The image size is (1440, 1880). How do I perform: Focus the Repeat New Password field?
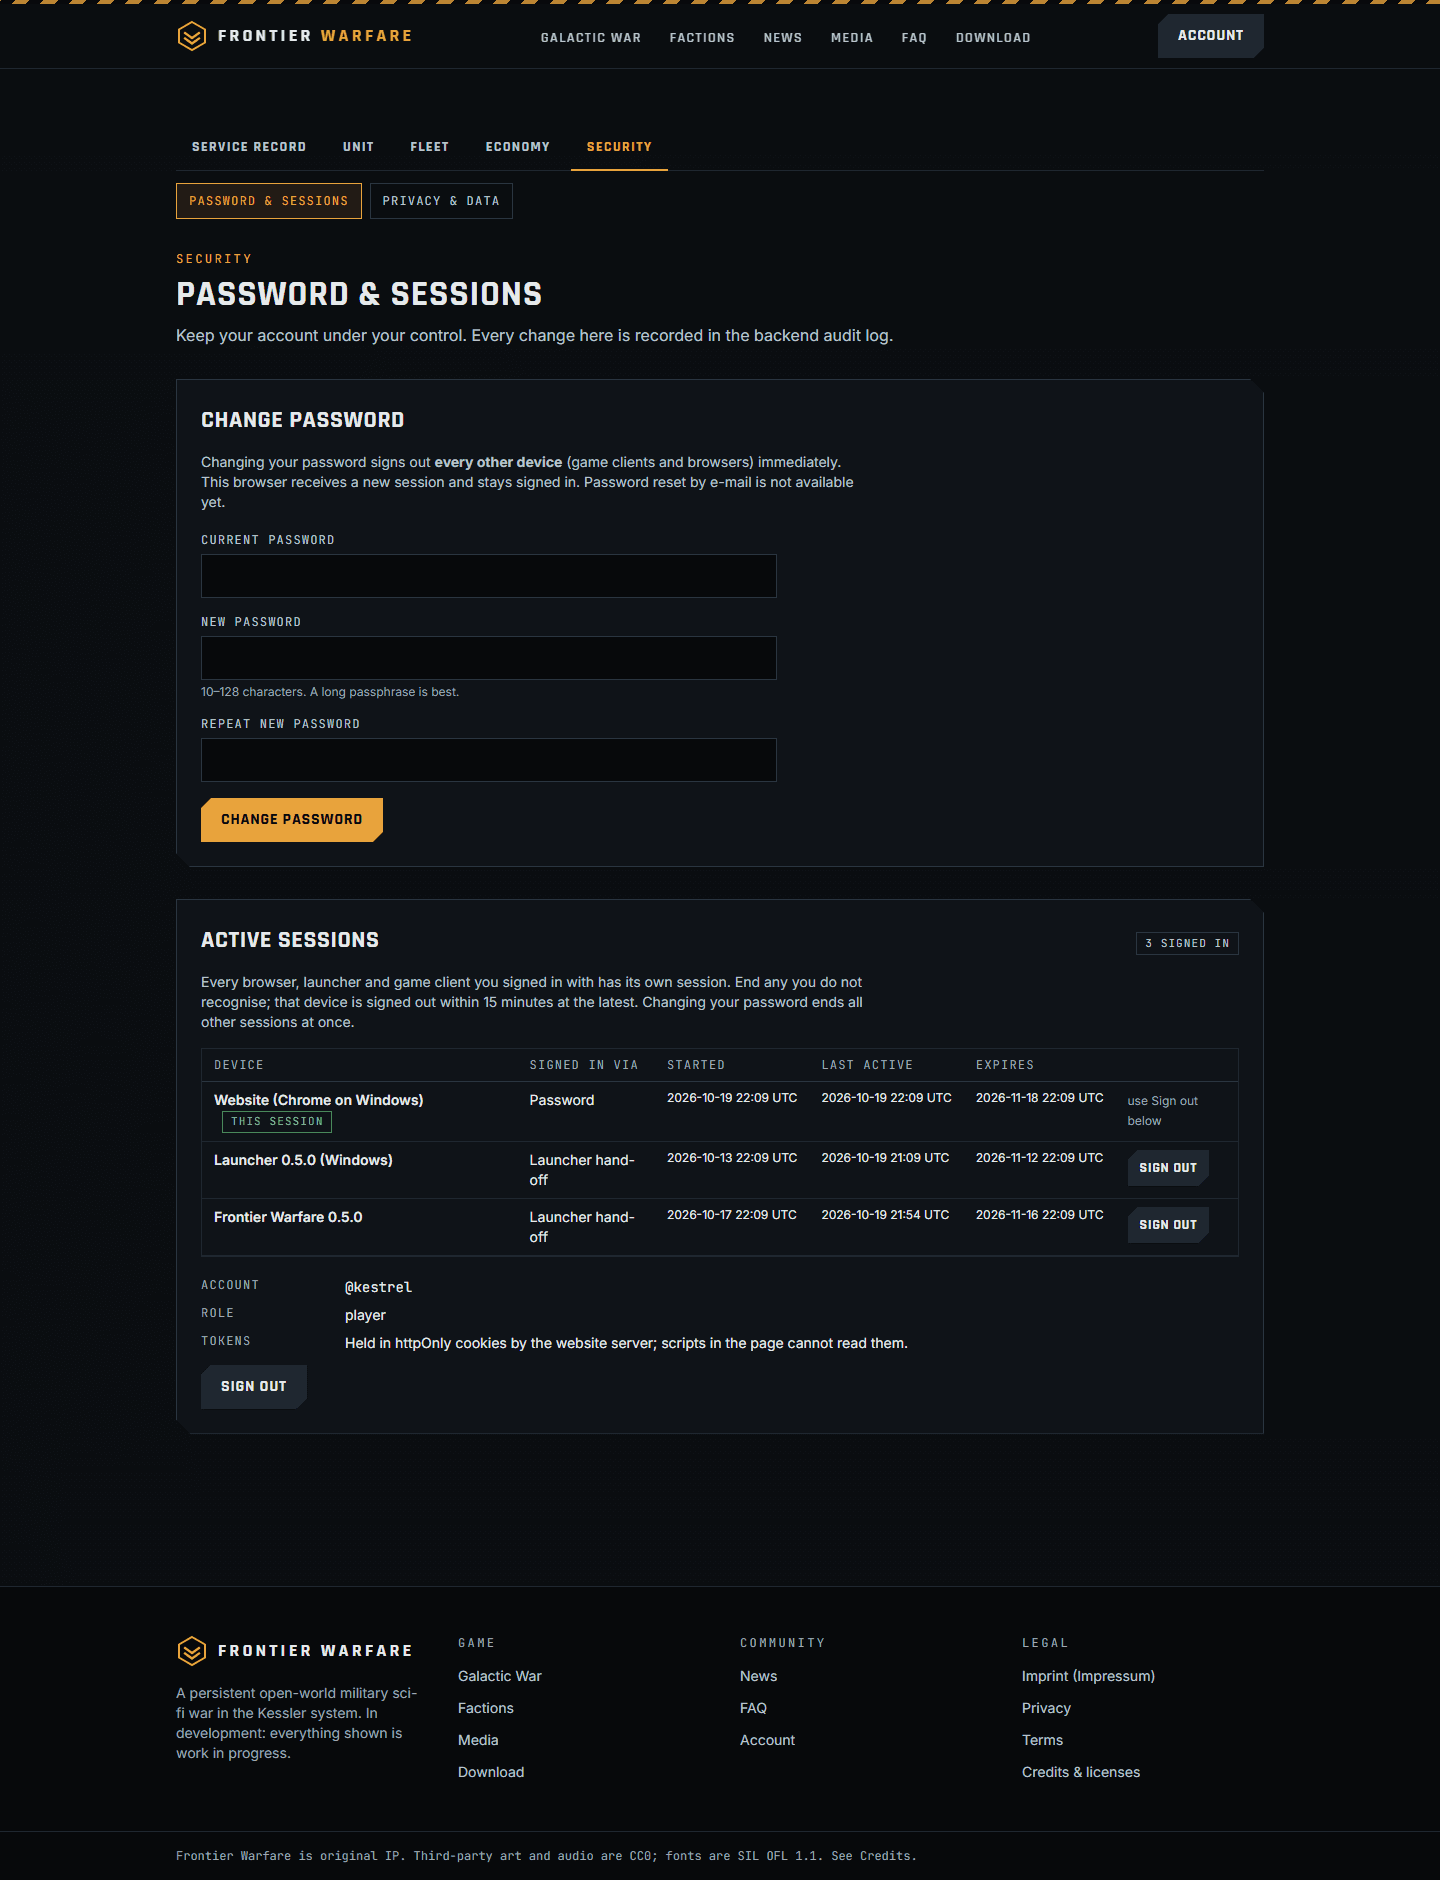pyautogui.click(x=489, y=760)
